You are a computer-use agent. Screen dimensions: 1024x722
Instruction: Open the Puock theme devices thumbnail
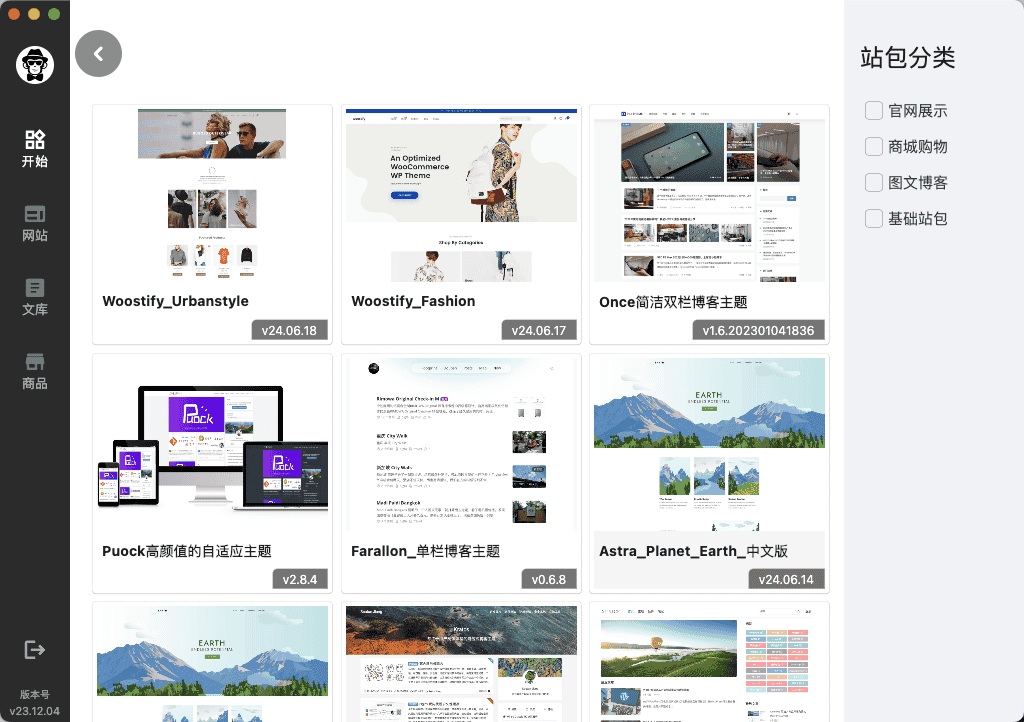212,445
